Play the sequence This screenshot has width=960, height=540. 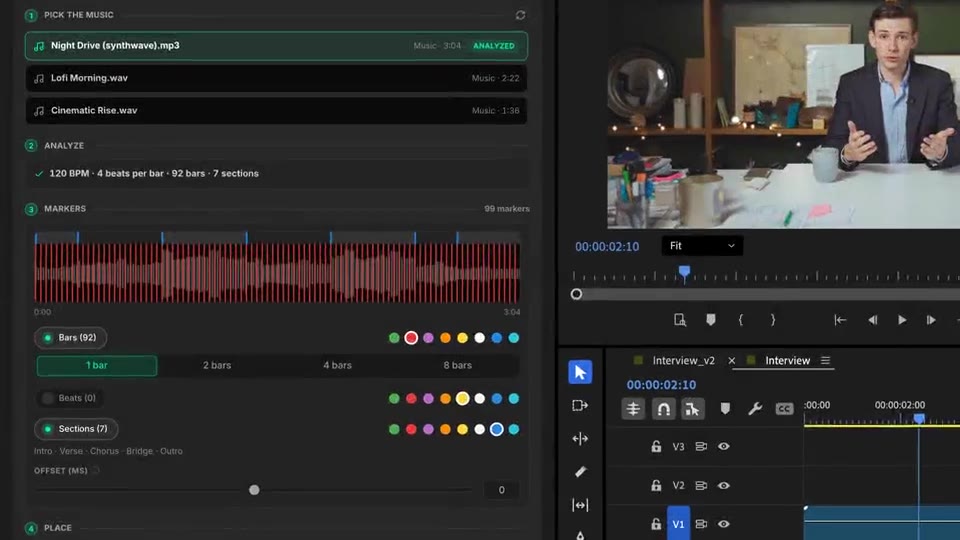(x=902, y=320)
